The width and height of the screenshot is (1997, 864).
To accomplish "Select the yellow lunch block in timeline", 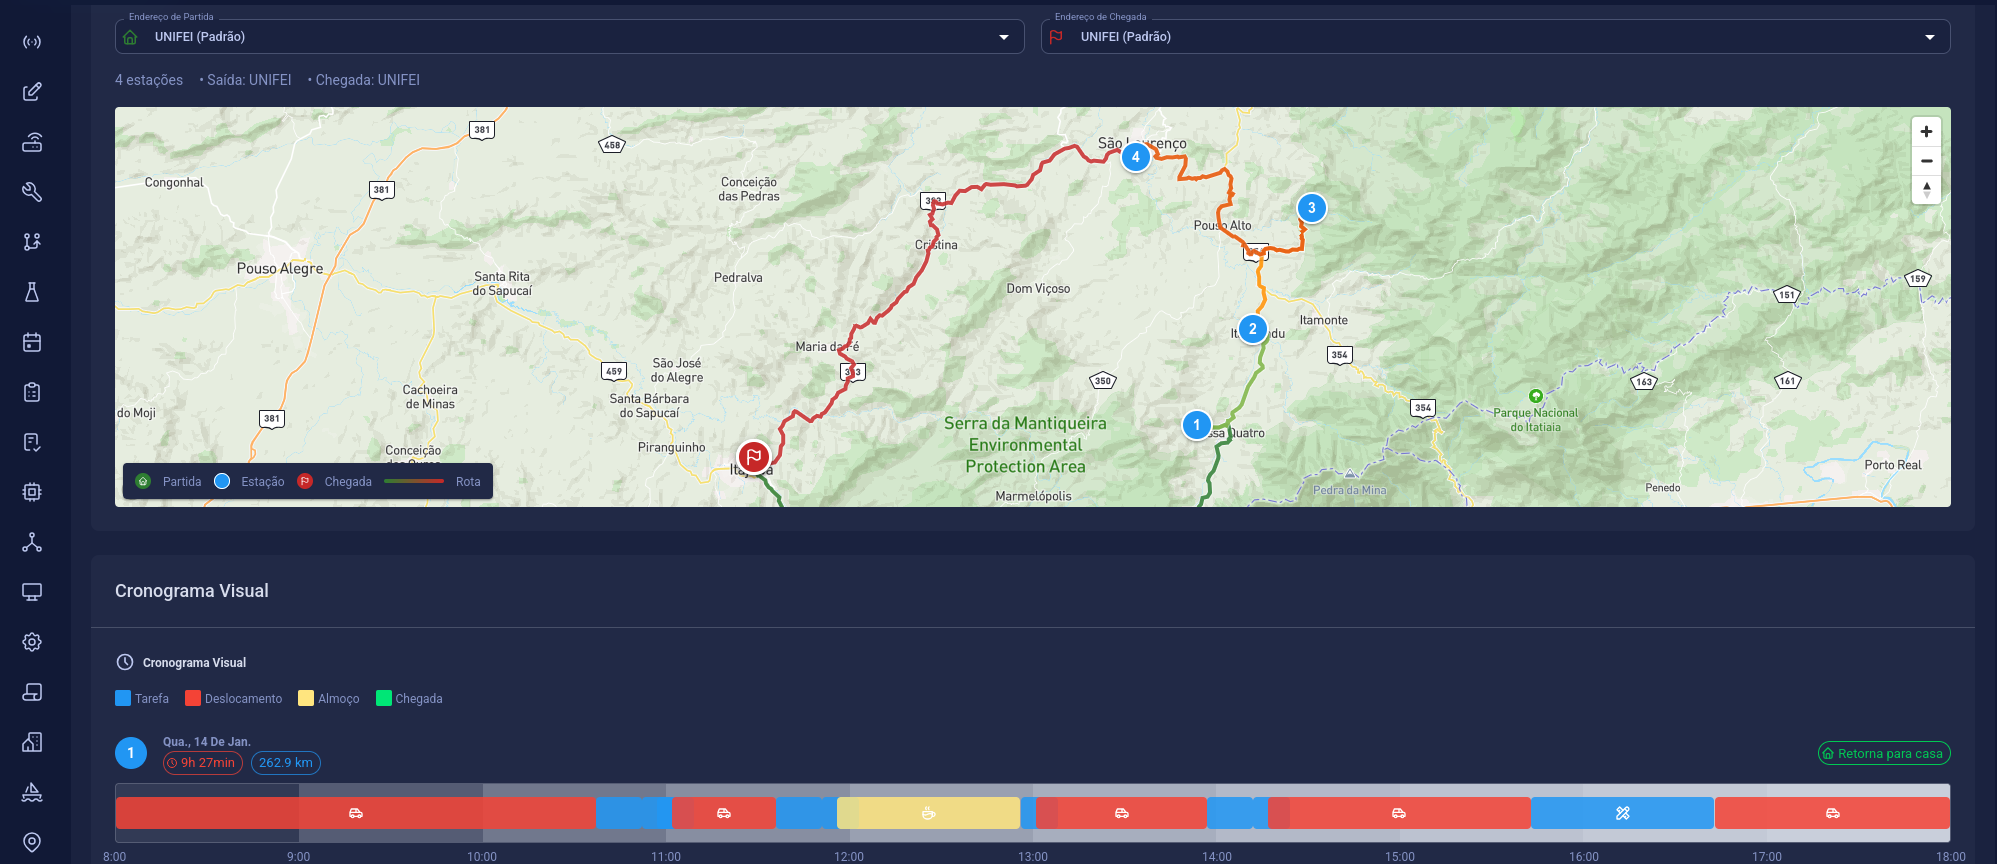I will (928, 813).
